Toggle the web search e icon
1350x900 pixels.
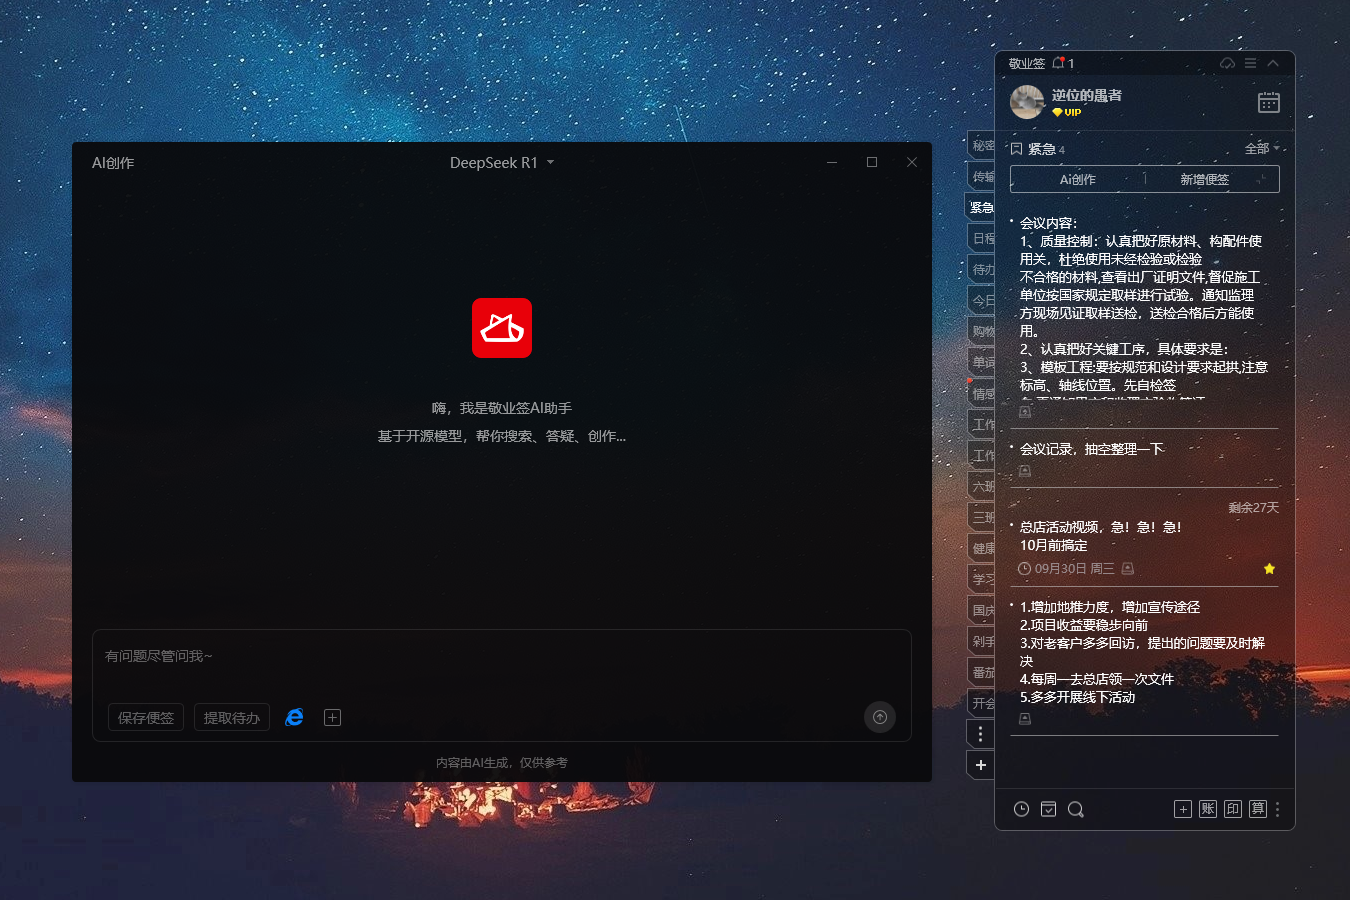294,717
